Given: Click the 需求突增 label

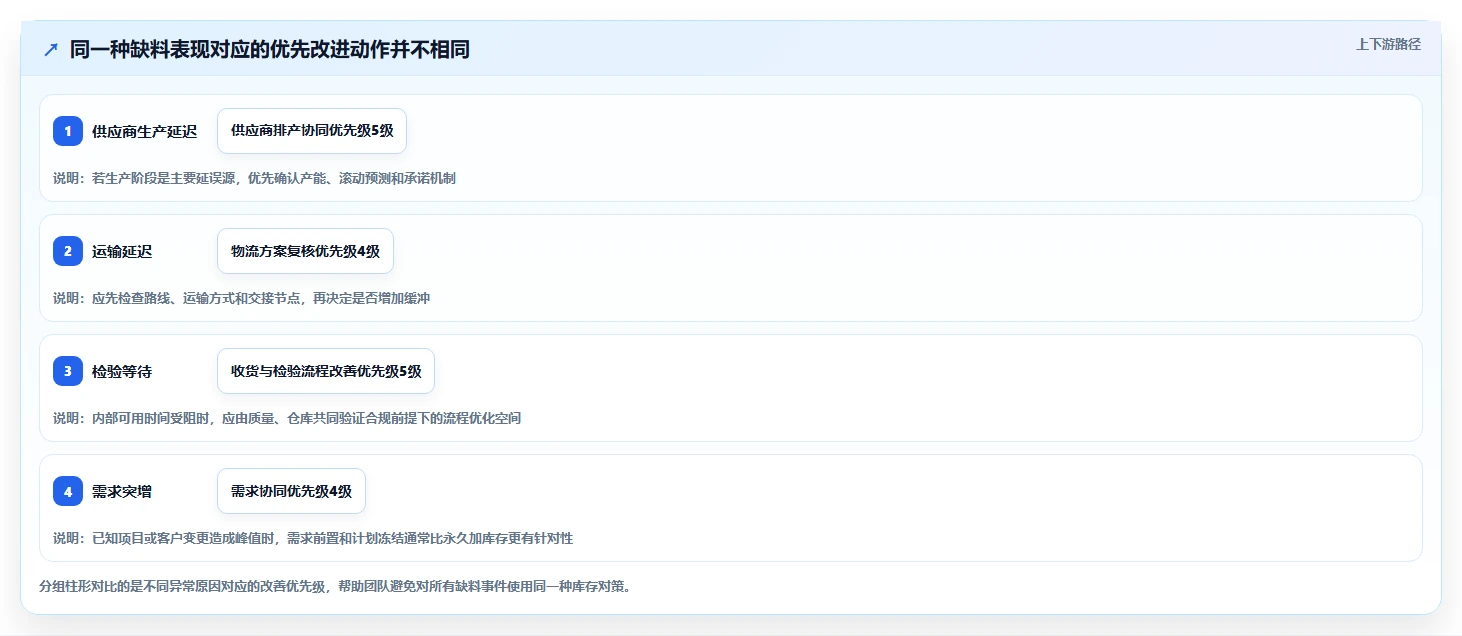Looking at the screenshot, I should (x=122, y=491).
